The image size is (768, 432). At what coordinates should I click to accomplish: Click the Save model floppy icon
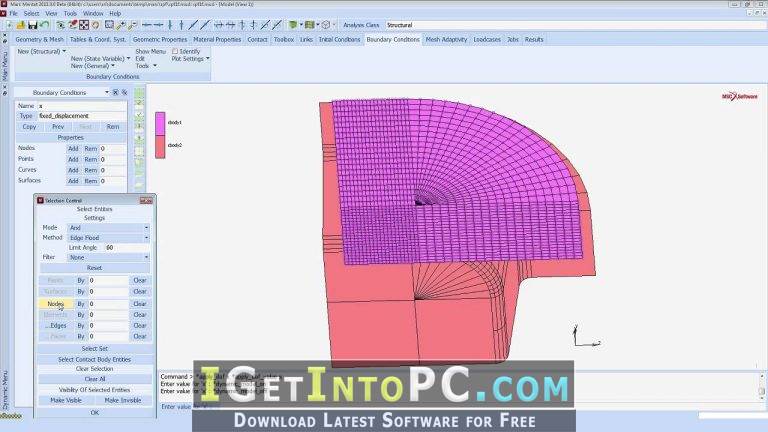pyautogui.click(x=32, y=24)
